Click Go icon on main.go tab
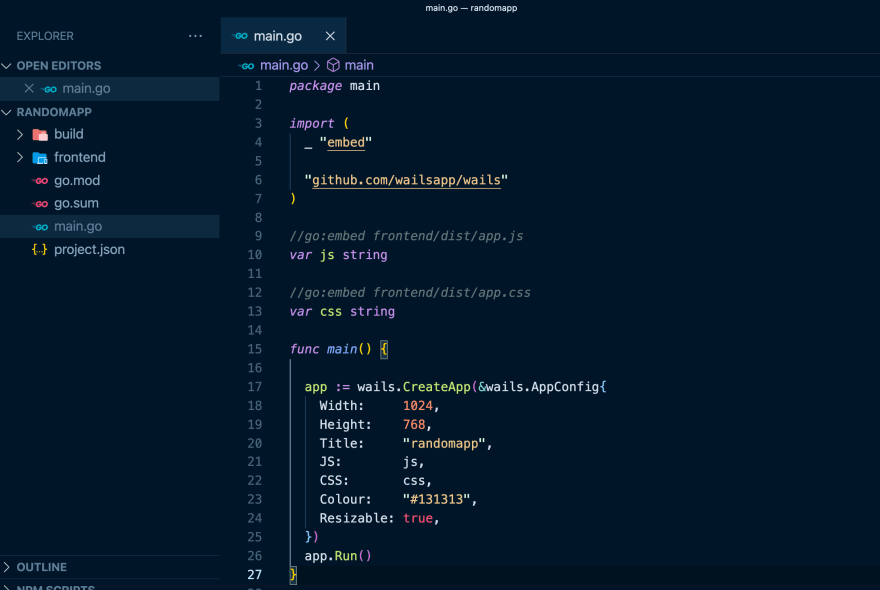This screenshot has height=590, width=880. (x=241, y=36)
